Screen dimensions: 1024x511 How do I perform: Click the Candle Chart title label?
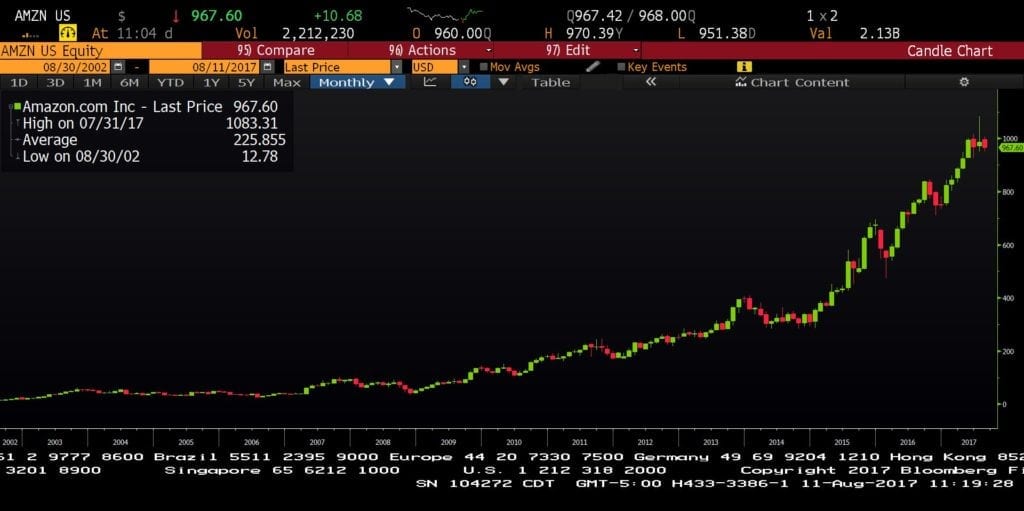[950, 50]
